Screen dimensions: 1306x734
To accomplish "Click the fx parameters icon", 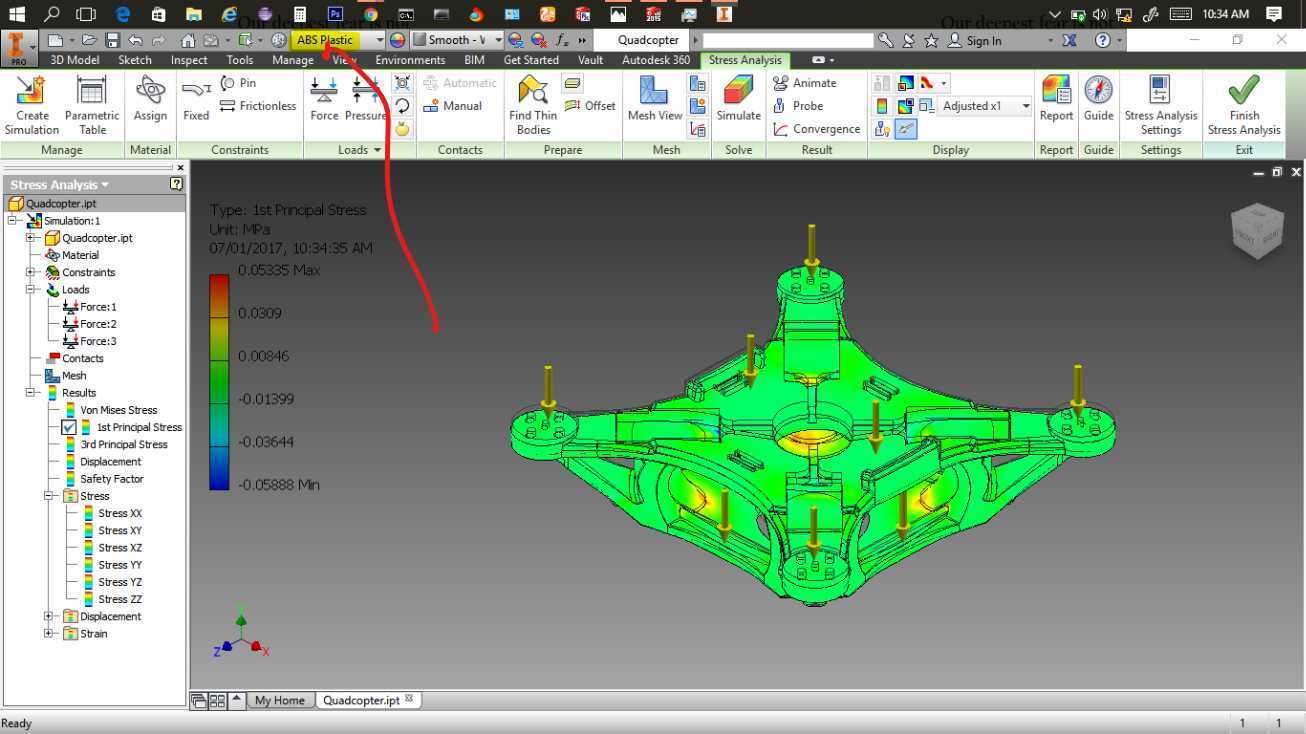I will tap(562, 40).
